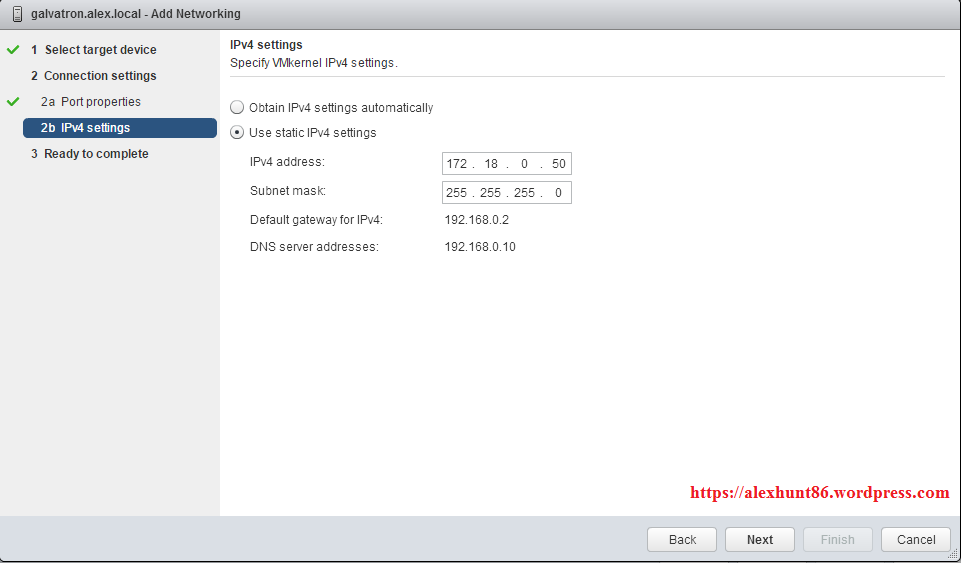Click the 'IPv4 address:' label

point(287,162)
